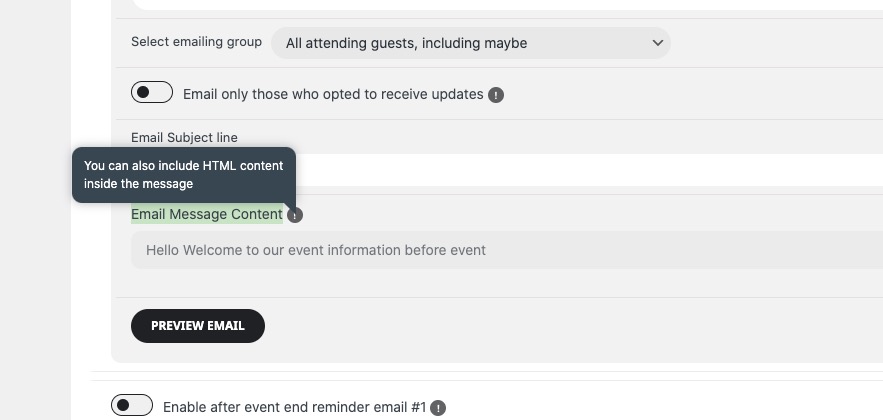Click the highlighted Email Message Content label

(207, 215)
